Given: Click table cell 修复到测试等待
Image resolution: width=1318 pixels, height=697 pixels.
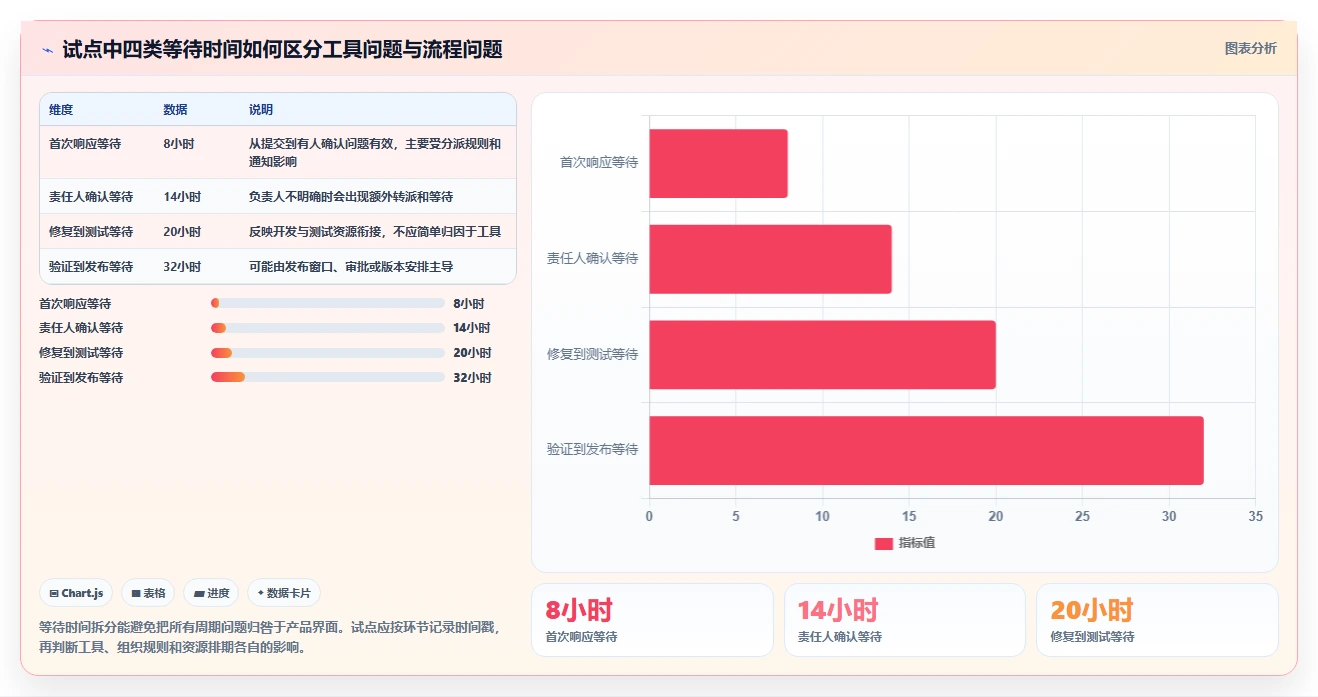Looking at the screenshot, I should (91, 232).
